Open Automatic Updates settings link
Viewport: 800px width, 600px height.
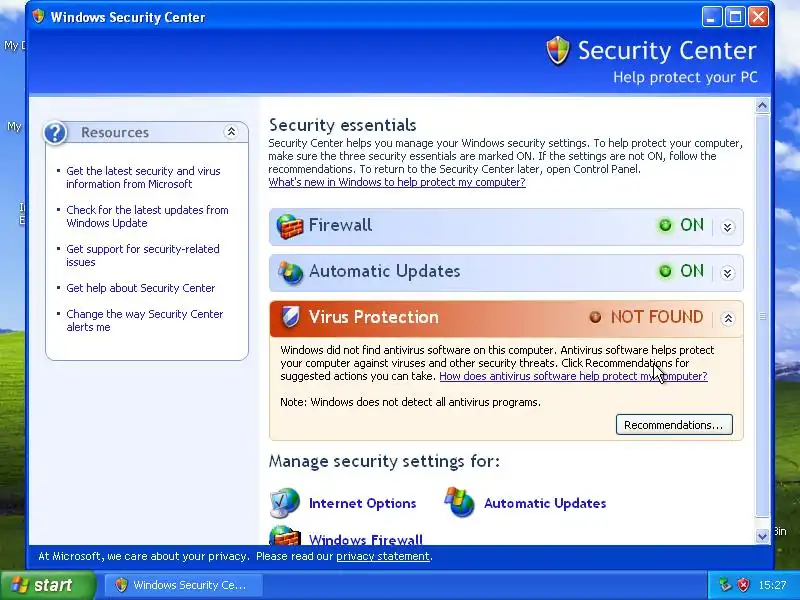(545, 504)
